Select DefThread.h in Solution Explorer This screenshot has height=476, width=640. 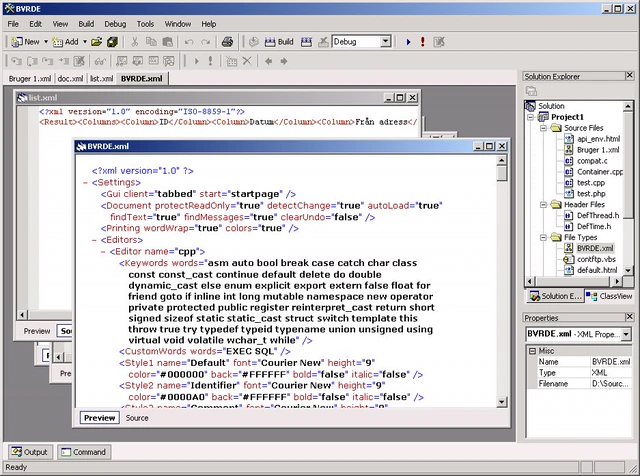click(598, 216)
